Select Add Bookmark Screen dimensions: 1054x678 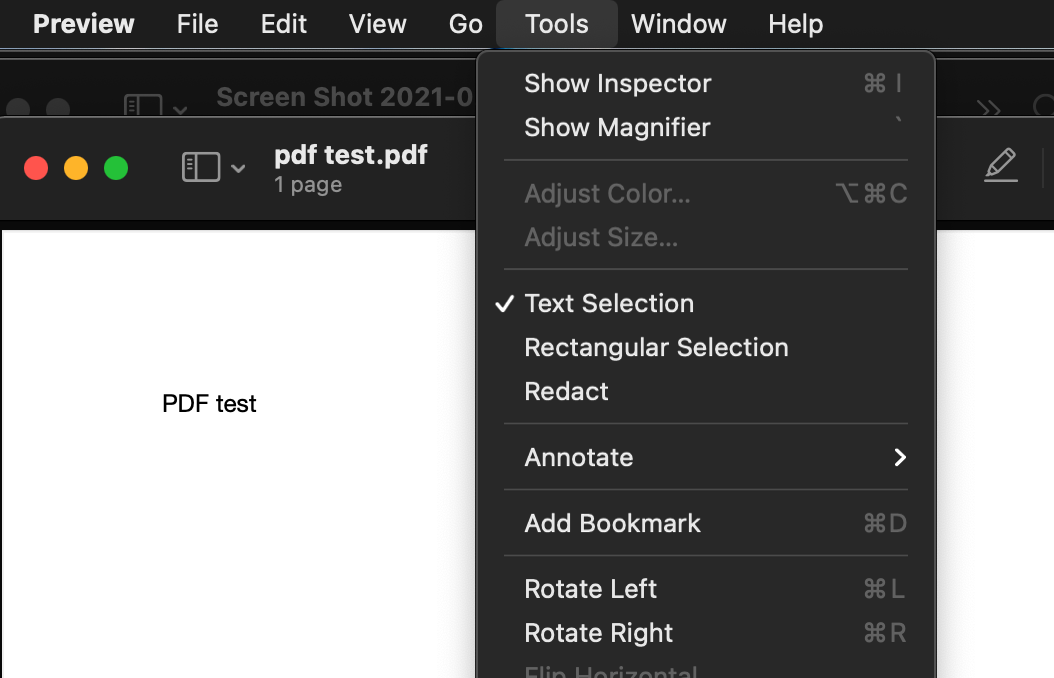tap(612, 523)
